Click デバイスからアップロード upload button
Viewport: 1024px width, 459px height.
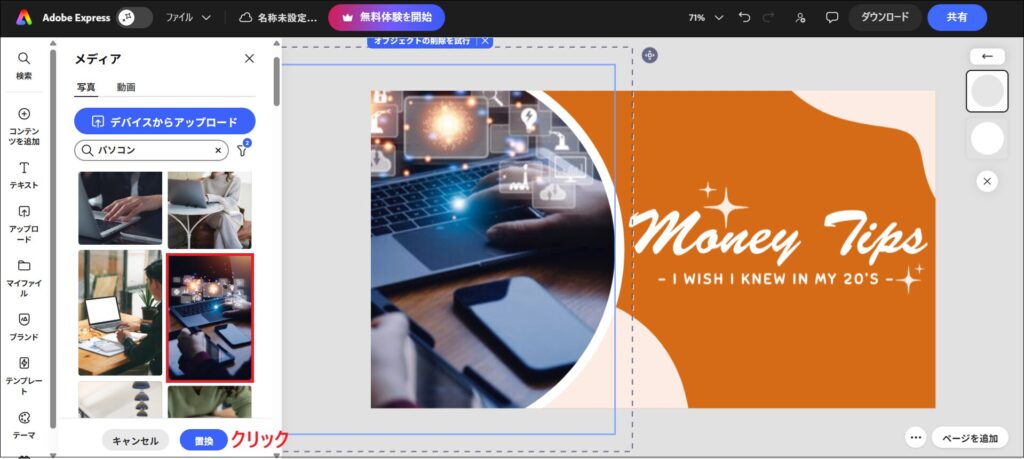pos(164,122)
